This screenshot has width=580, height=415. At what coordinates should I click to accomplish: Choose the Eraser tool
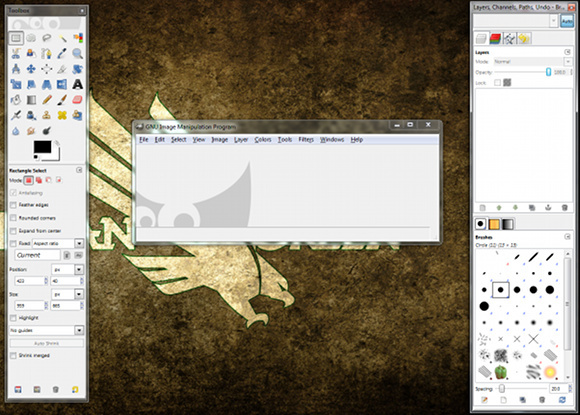[x=77, y=100]
